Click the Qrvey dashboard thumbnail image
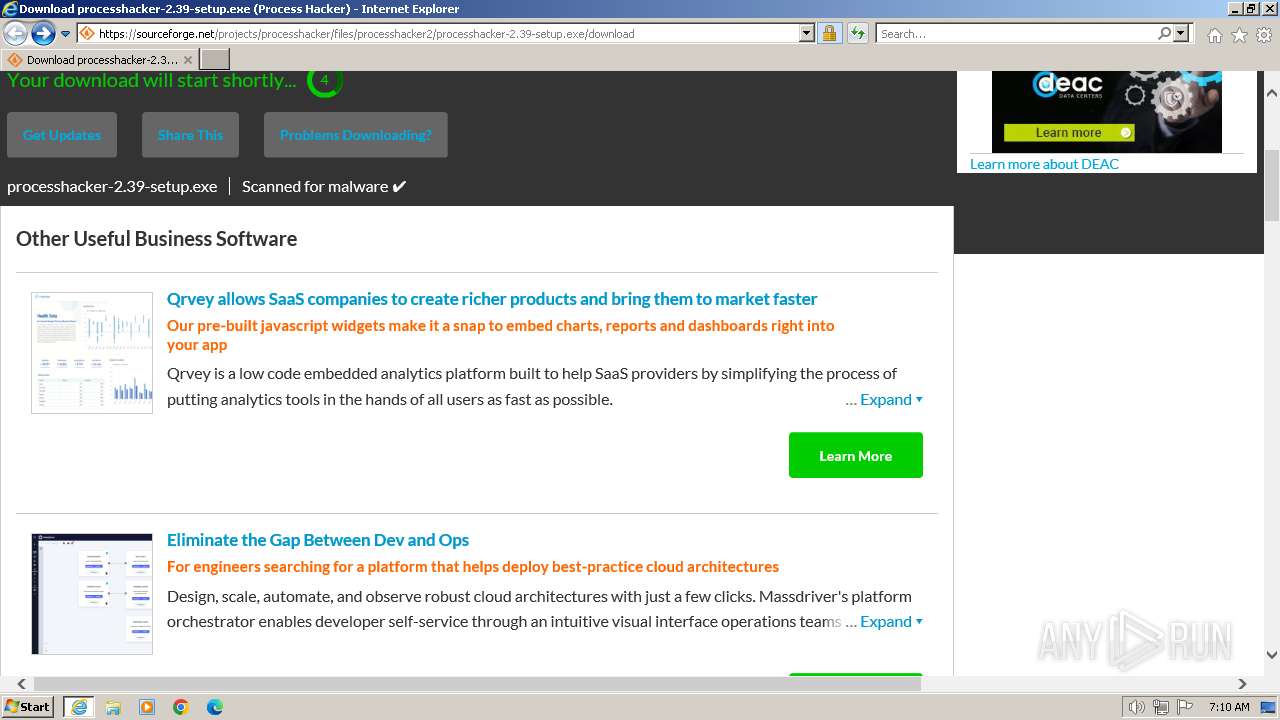1280x720 pixels. click(92, 353)
